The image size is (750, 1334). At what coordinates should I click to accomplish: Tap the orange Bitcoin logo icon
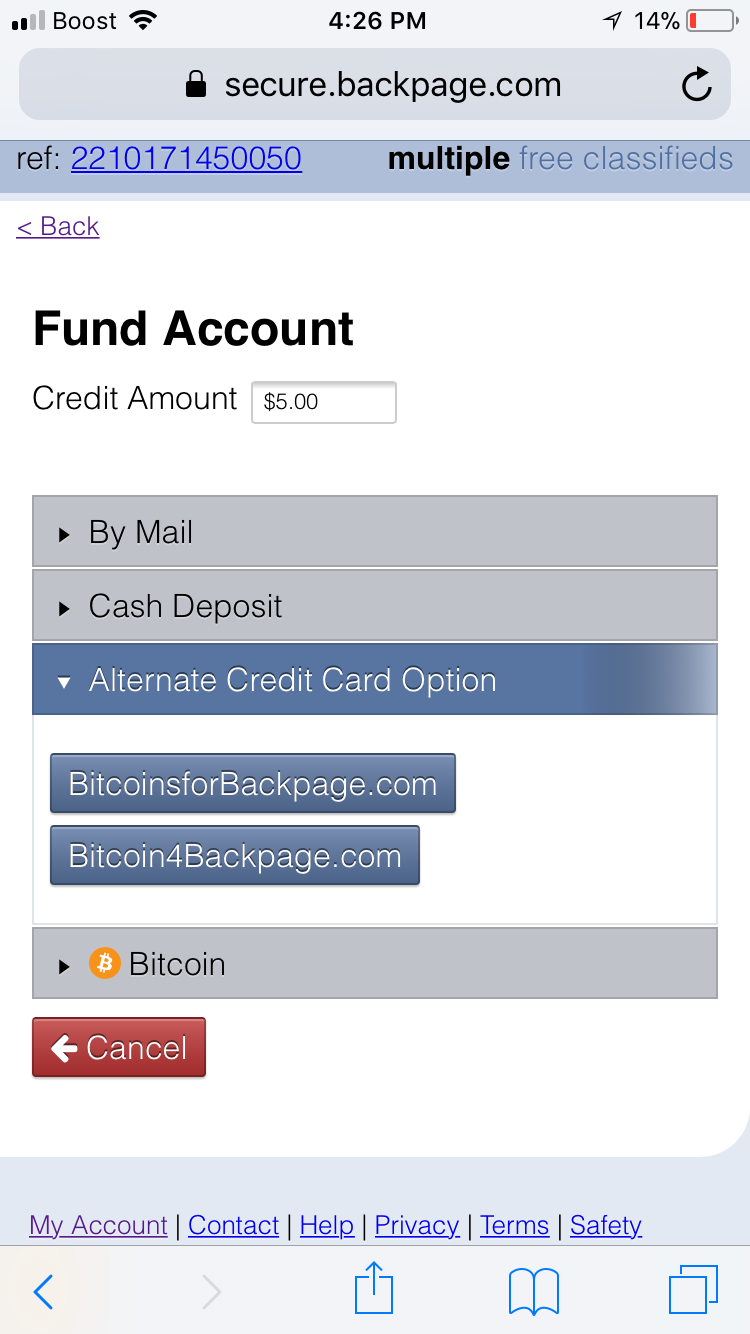tap(105, 964)
